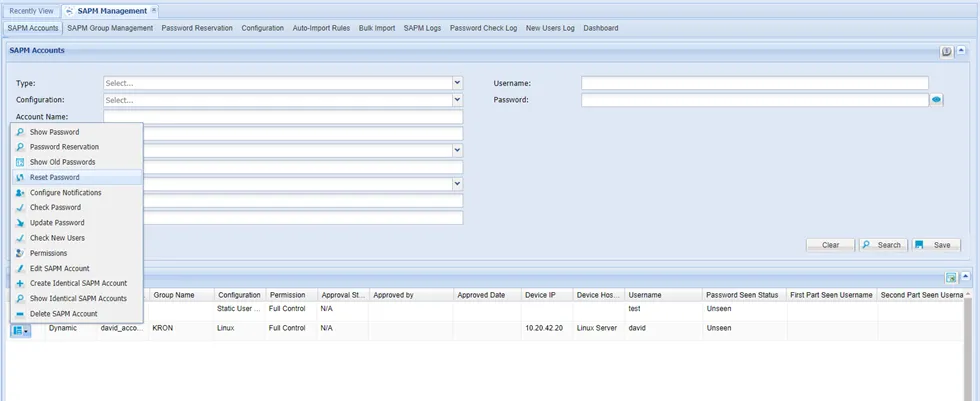Screen dimensions: 980x401
Task: Choose Show Identical SAPM Accounts
Action: (x=77, y=299)
